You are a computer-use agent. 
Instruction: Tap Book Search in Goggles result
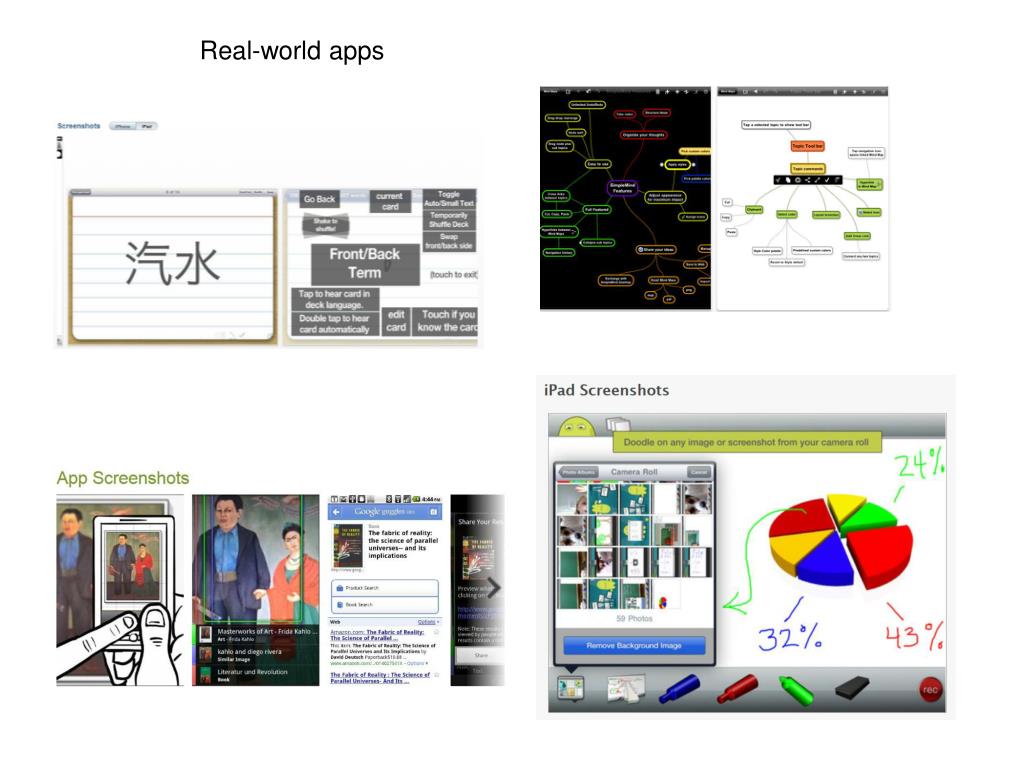pyautogui.click(x=385, y=605)
